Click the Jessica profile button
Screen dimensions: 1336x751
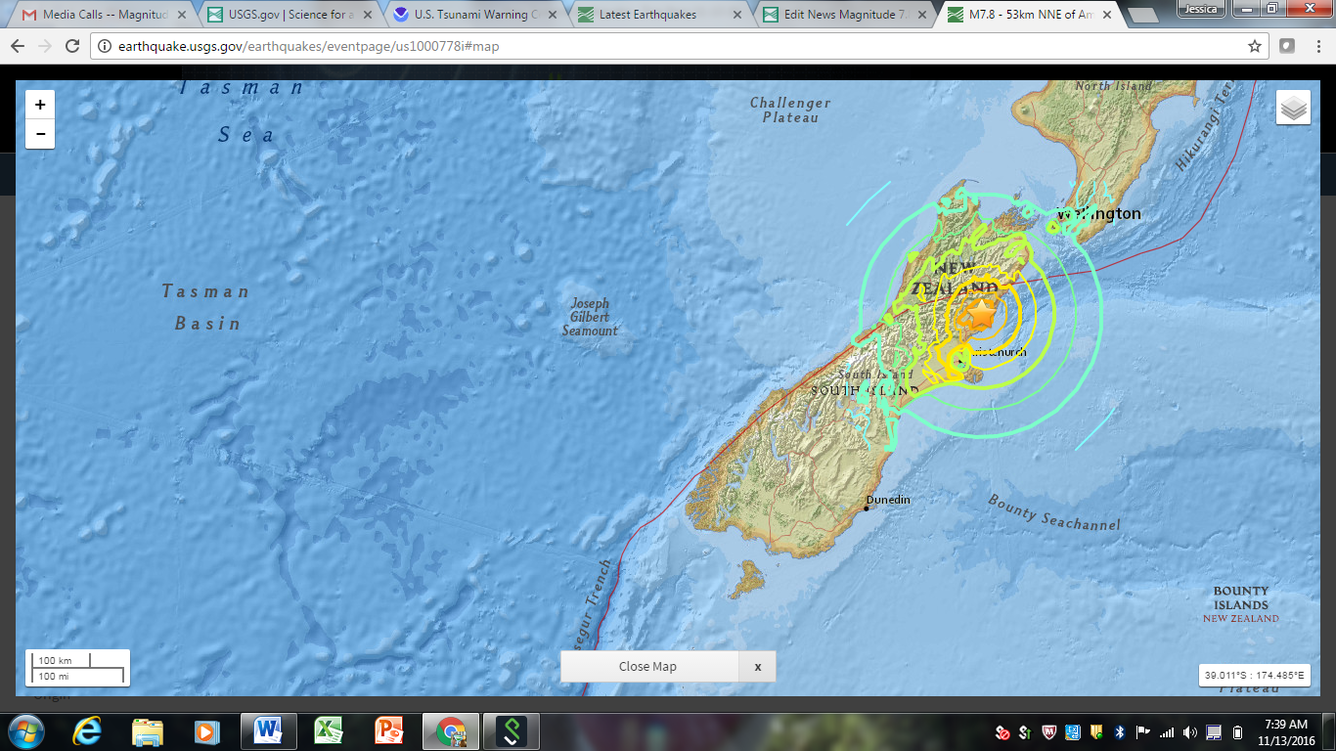[1201, 9]
